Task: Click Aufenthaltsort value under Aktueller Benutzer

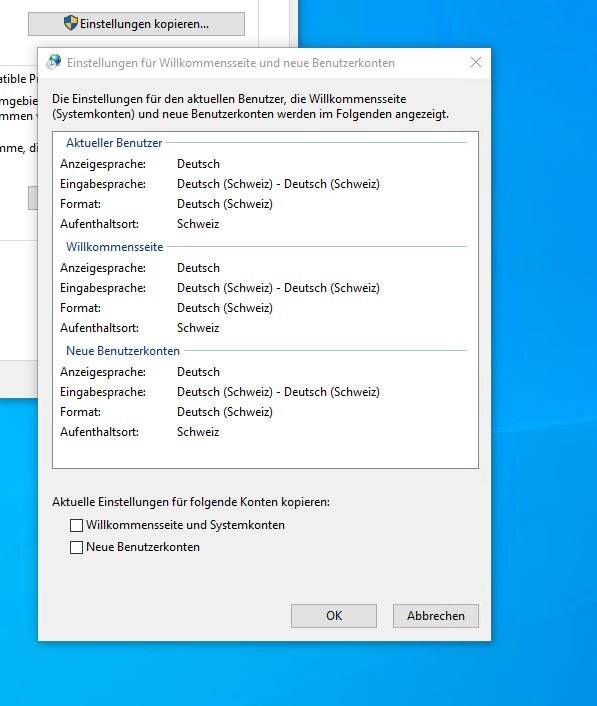Action: point(198,224)
